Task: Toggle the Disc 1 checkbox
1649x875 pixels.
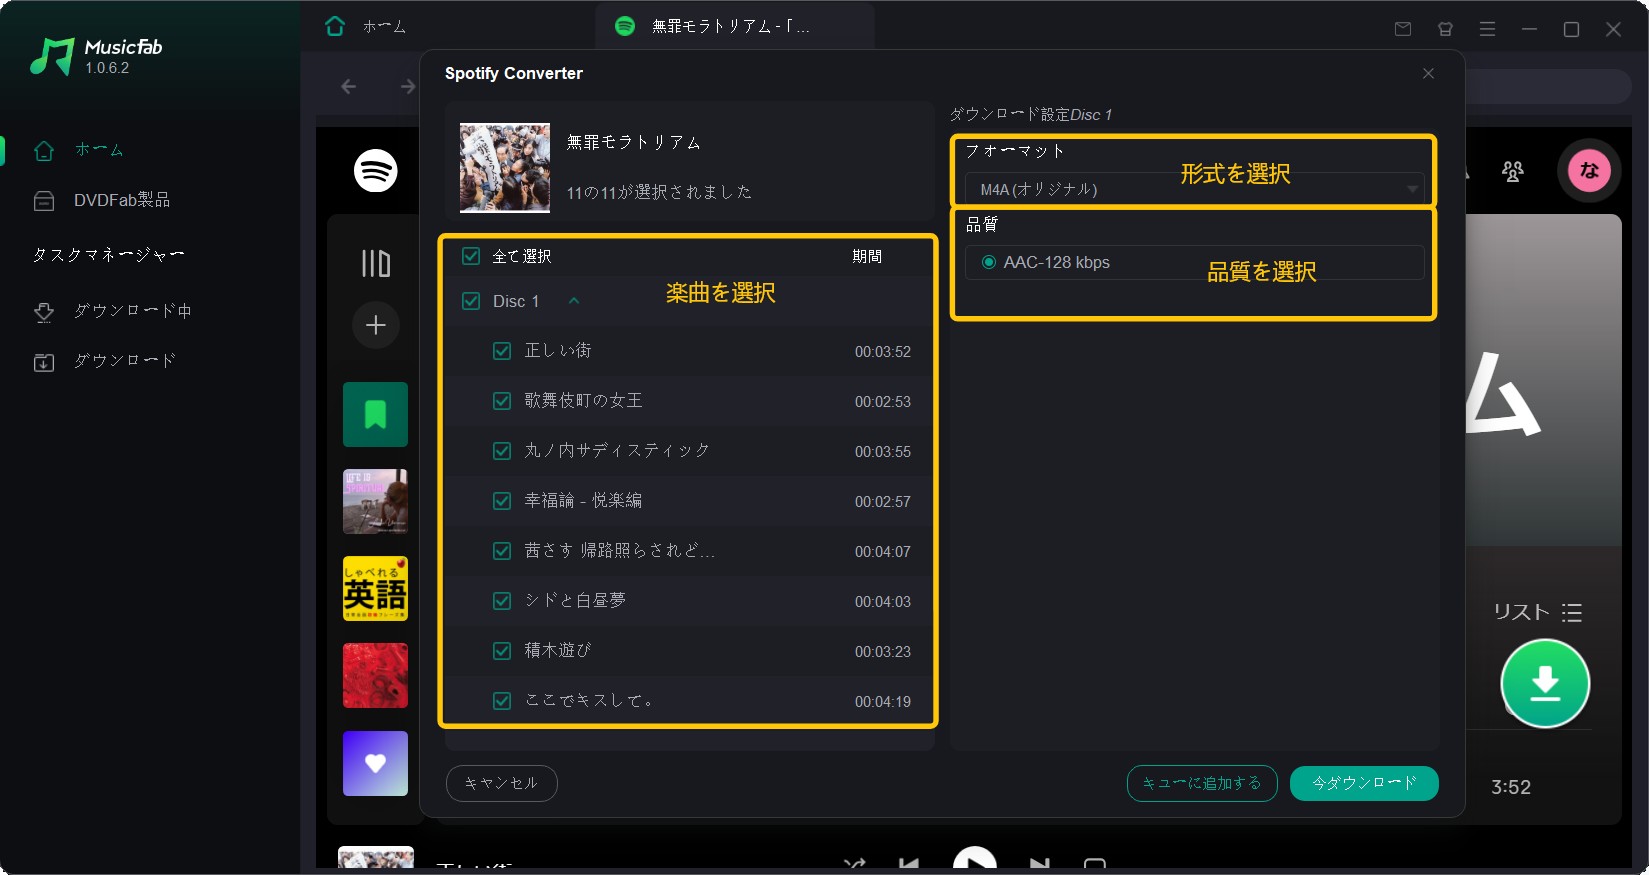Action: click(x=471, y=301)
